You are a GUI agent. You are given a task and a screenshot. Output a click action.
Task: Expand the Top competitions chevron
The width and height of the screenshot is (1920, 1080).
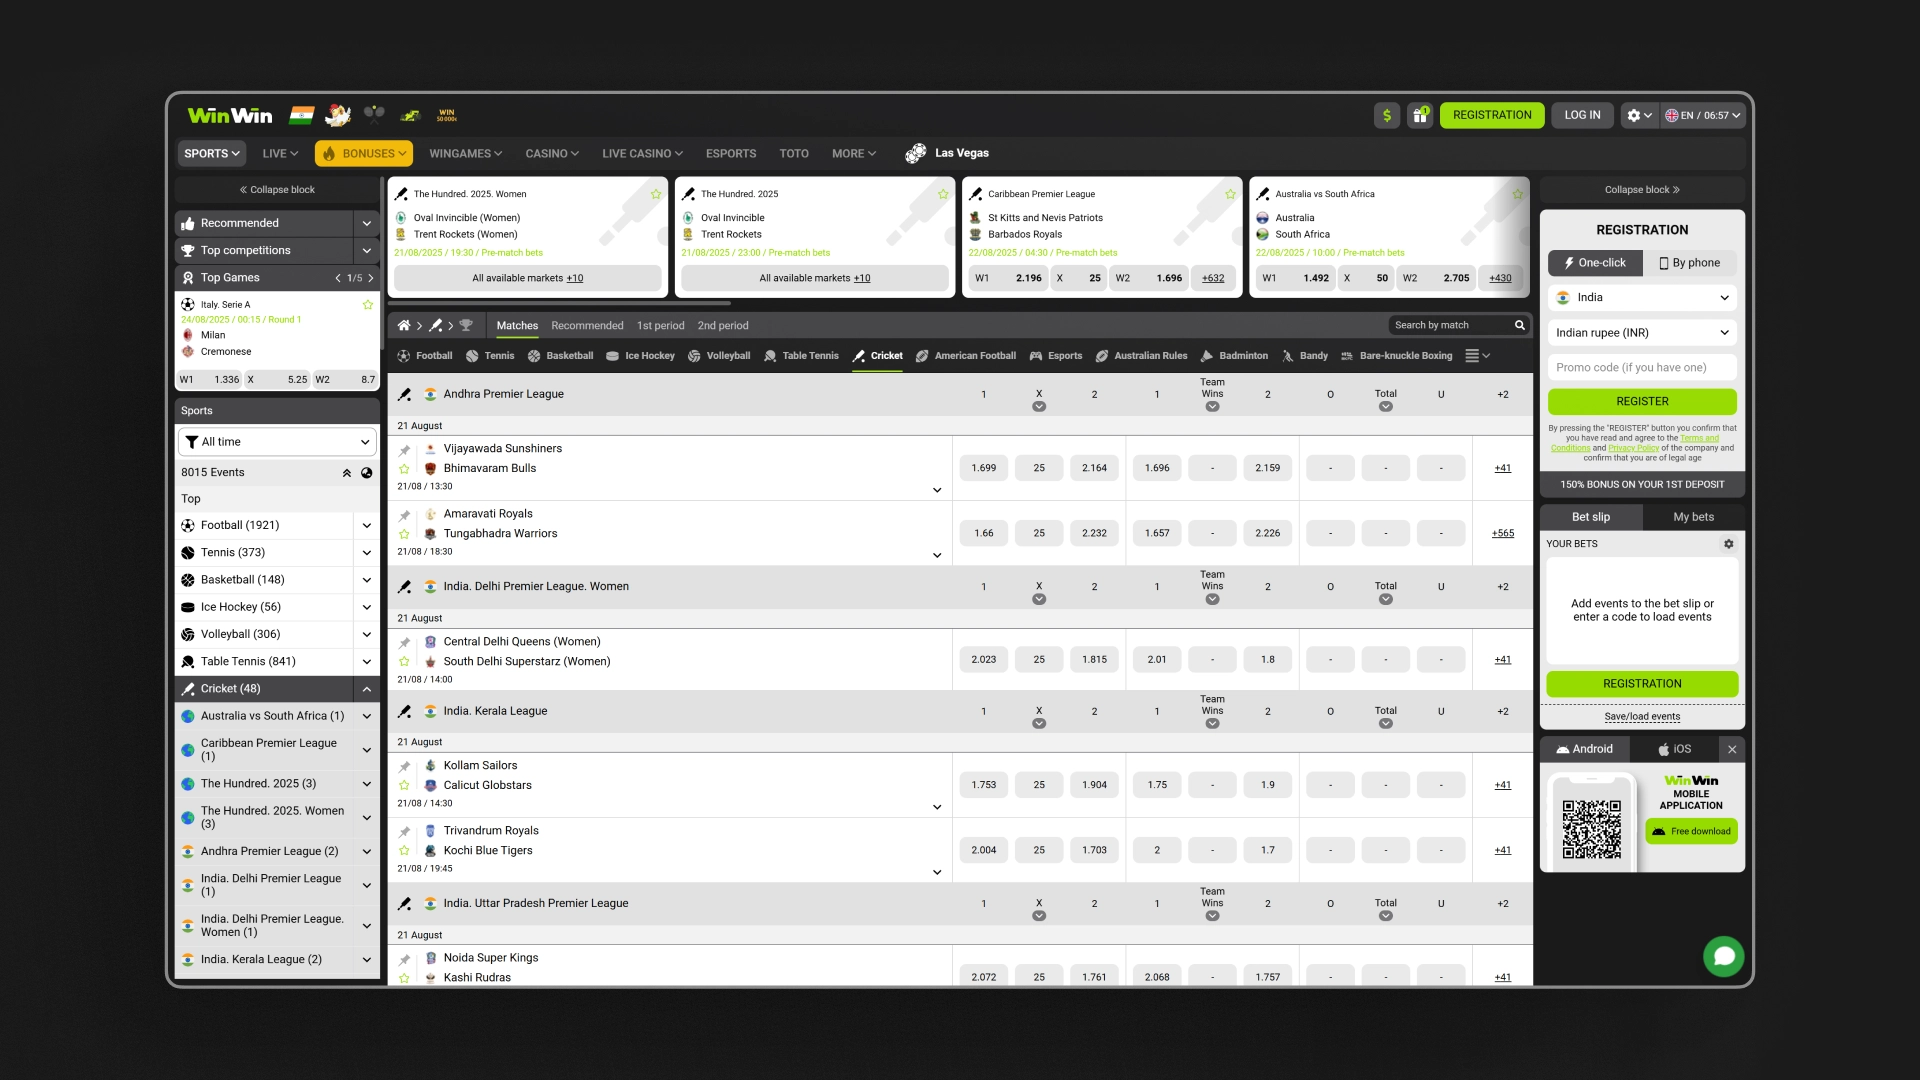click(367, 251)
